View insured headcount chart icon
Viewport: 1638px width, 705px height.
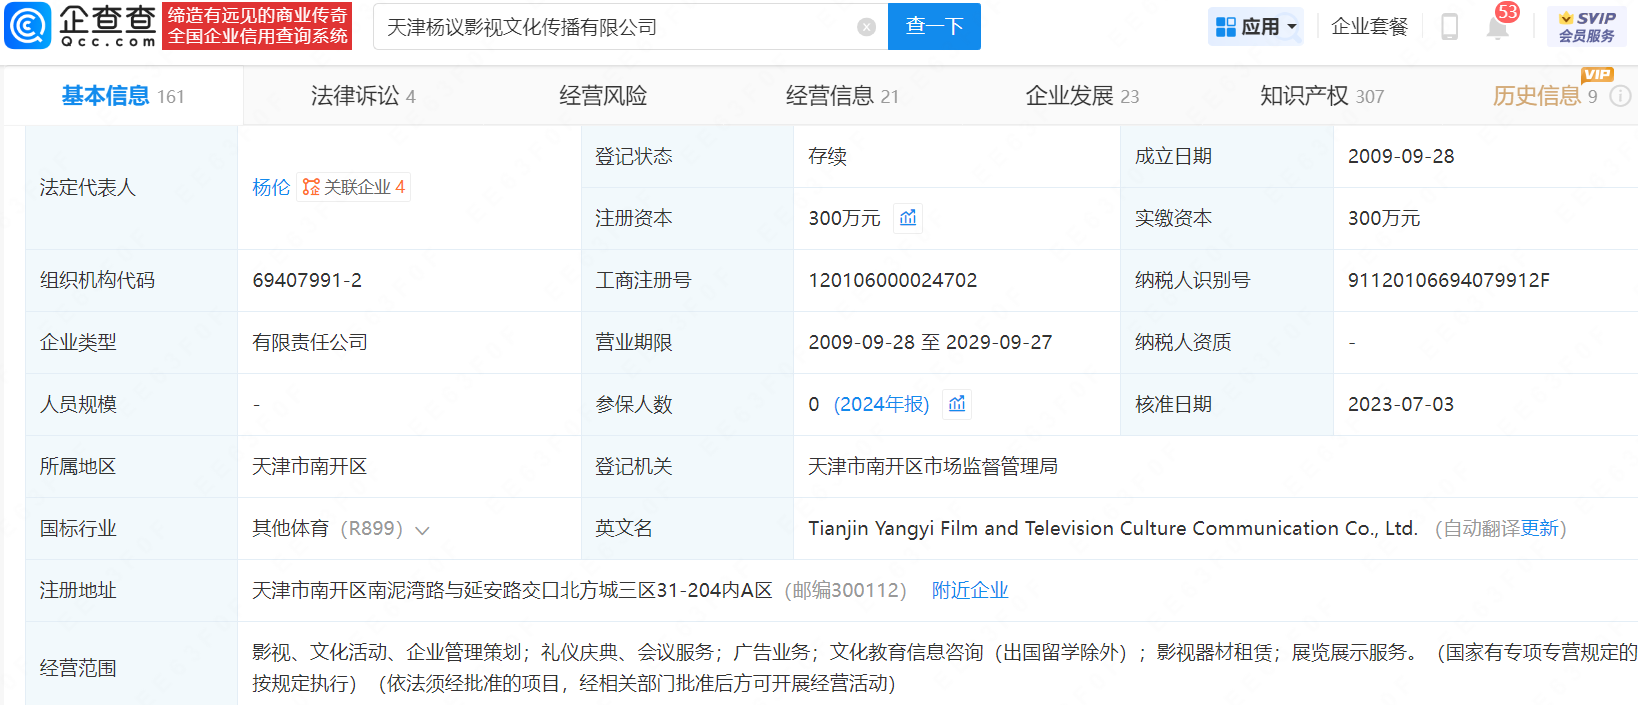coord(957,404)
